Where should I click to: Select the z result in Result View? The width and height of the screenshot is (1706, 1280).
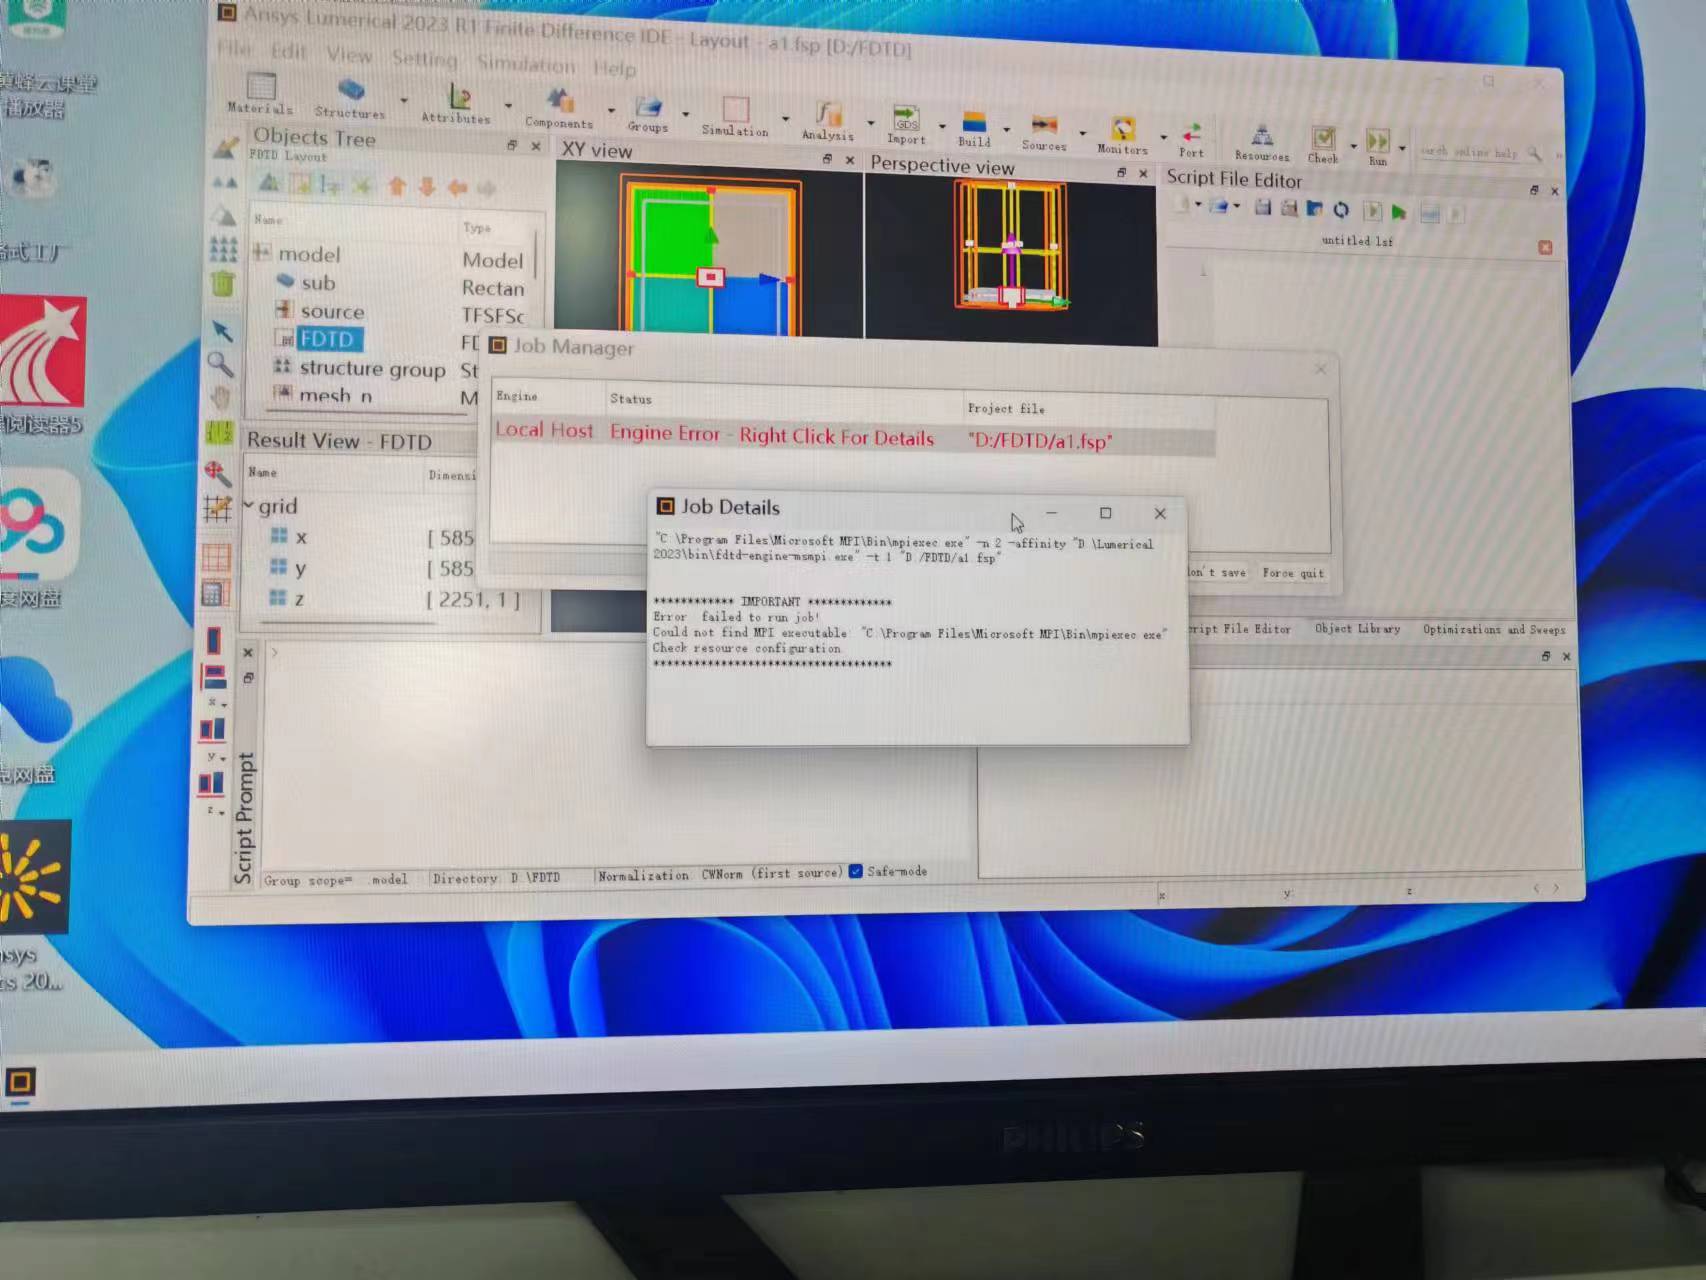(x=299, y=599)
